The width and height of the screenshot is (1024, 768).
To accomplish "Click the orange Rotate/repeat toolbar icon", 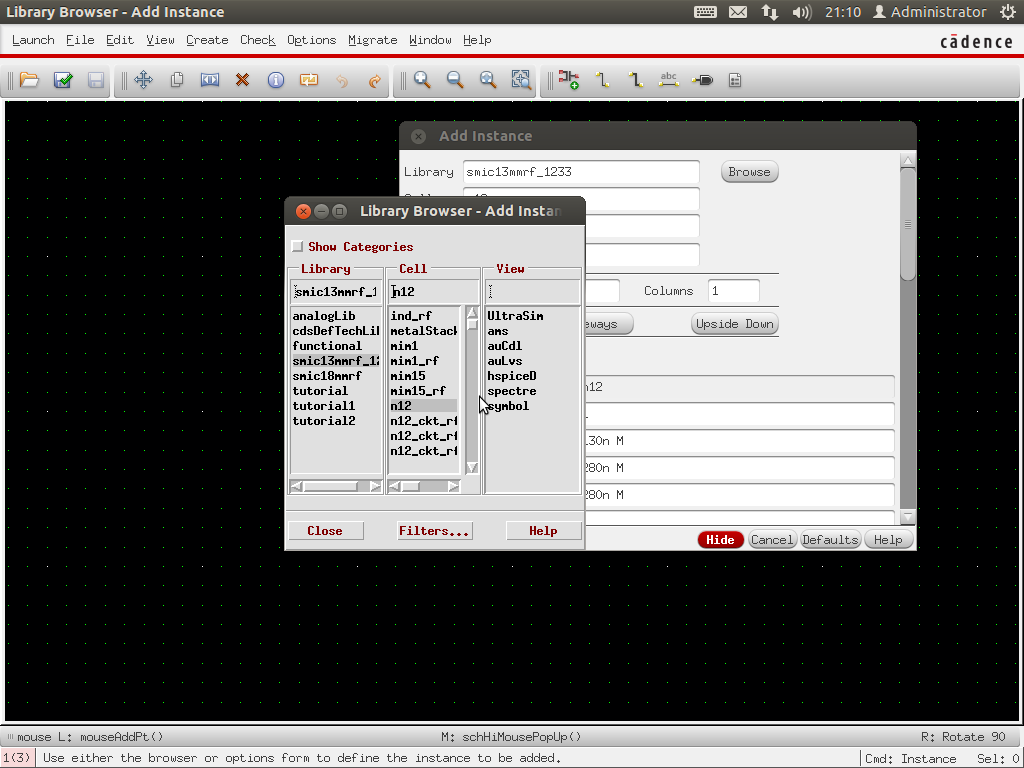I will pyautogui.click(x=309, y=80).
